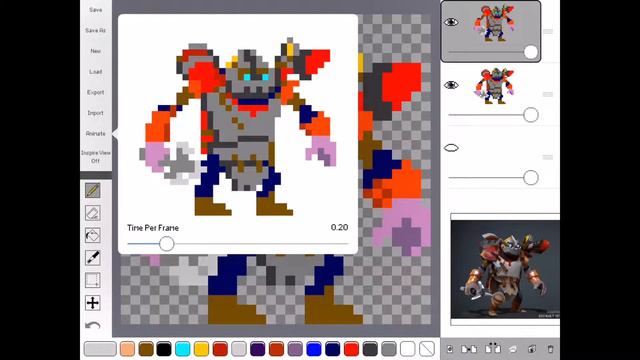Select the Eraser tool

tap(93, 213)
